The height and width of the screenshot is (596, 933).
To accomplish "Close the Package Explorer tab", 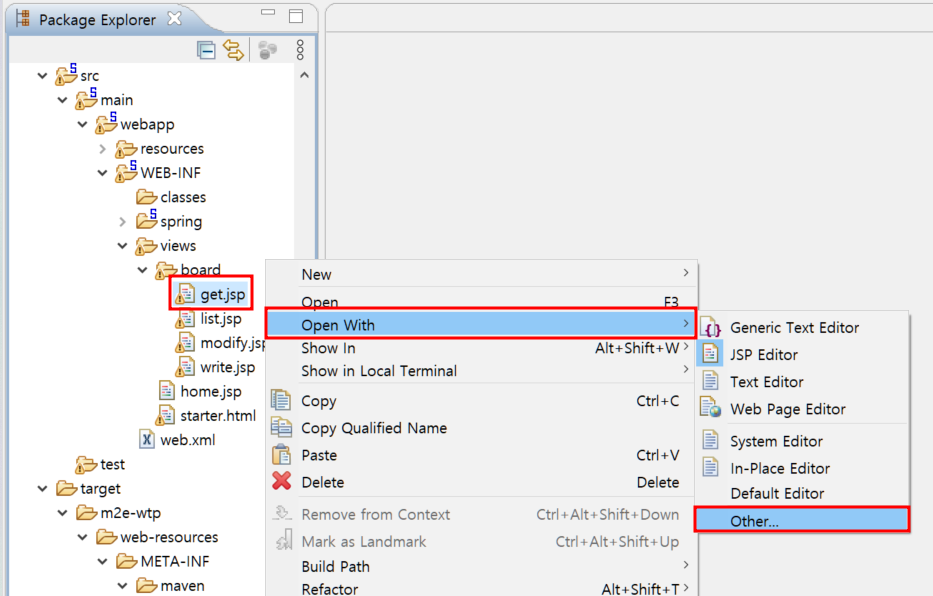I will (174, 18).
